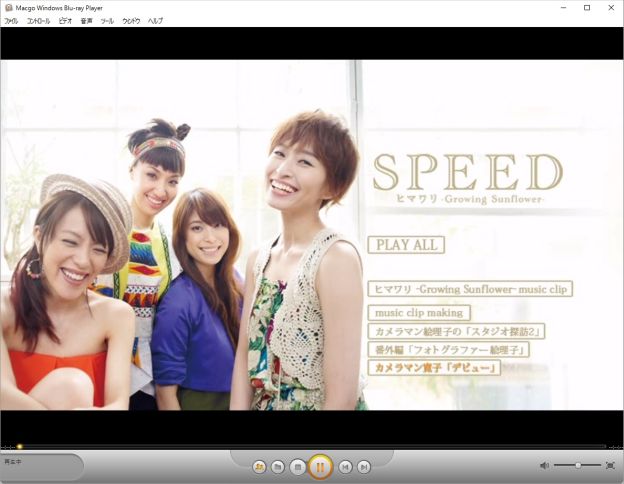Mute audio with the speaker icon

544,465
